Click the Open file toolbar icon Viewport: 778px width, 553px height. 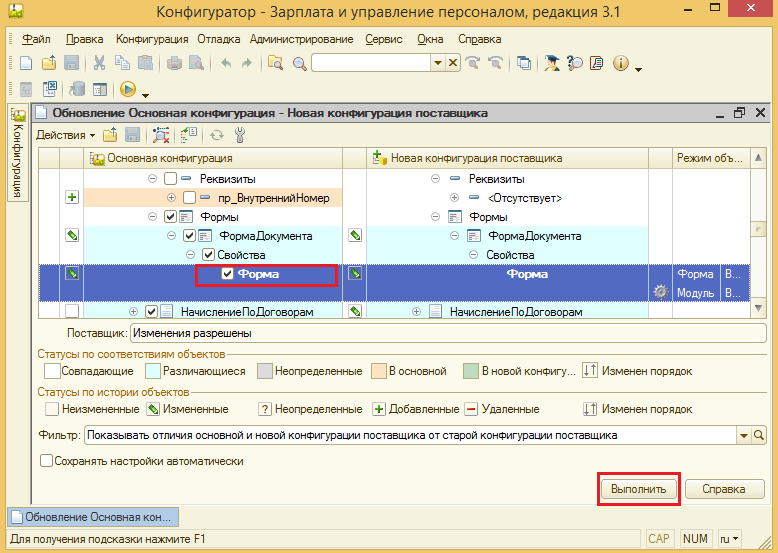[x=49, y=63]
